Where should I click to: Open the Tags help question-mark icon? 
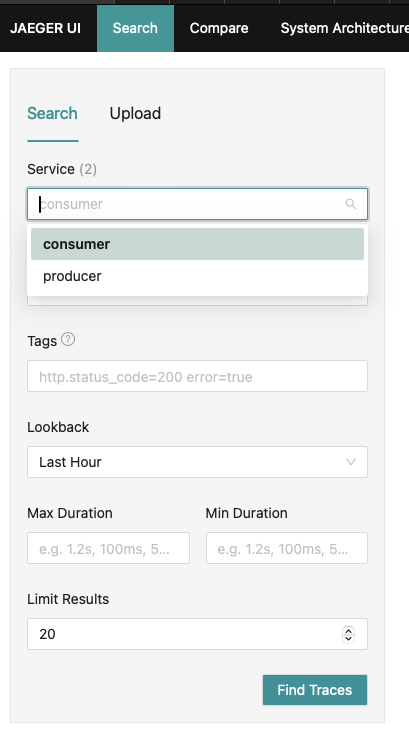tap(68, 339)
